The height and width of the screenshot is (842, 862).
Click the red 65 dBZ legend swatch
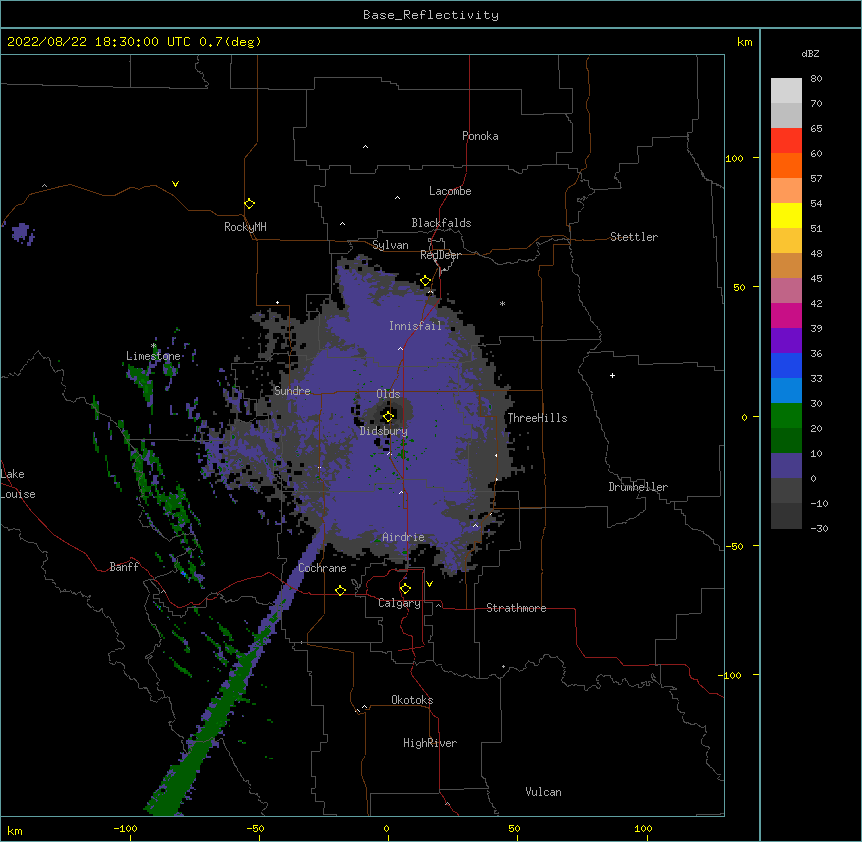786,140
